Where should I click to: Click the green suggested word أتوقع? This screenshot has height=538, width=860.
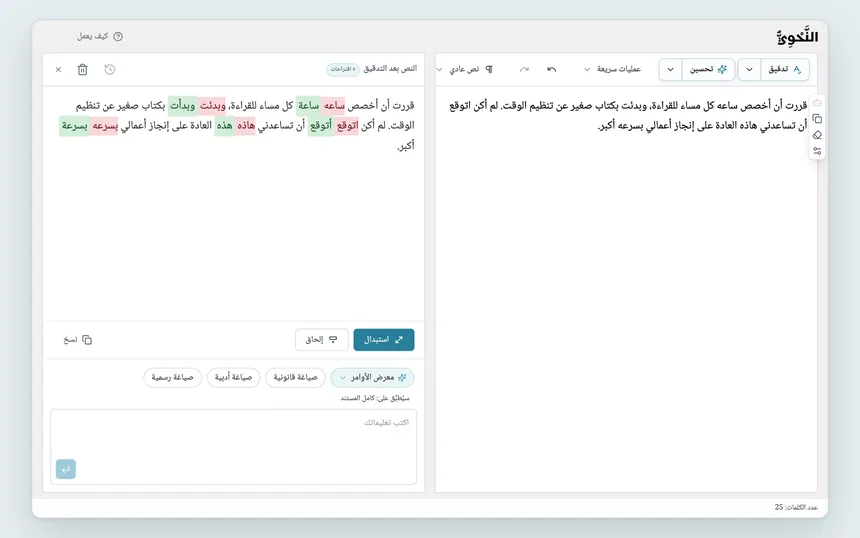point(321,126)
